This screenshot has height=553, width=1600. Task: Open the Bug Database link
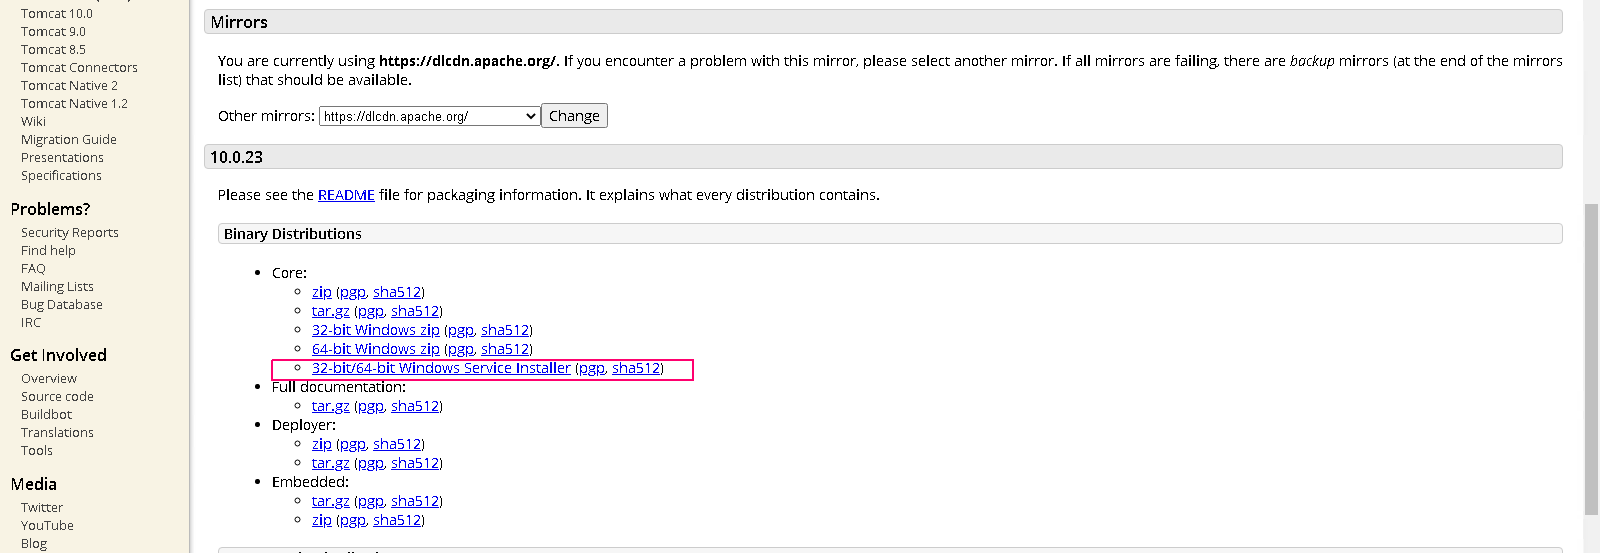click(62, 305)
